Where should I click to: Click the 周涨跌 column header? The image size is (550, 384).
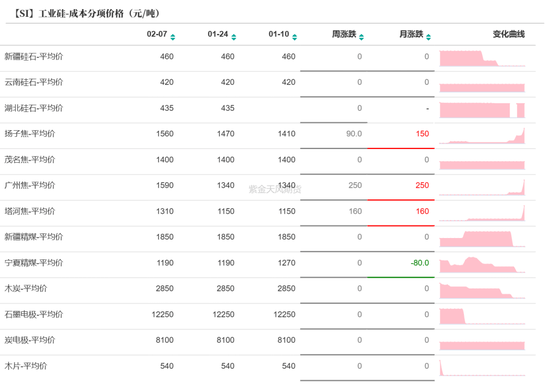(344, 34)
